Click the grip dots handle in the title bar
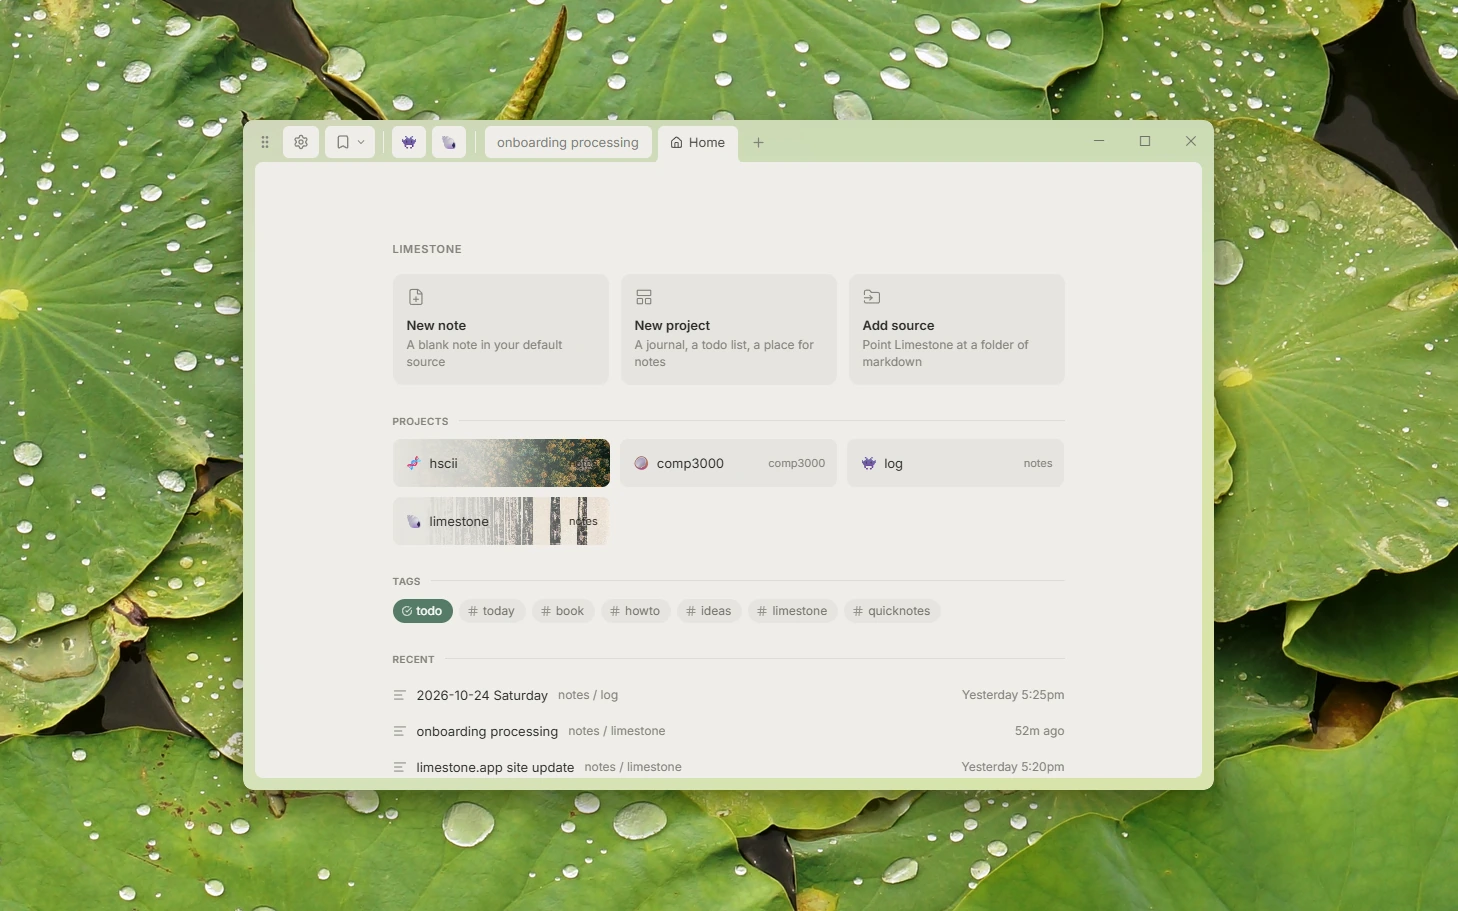 click(x=265, y=142)
